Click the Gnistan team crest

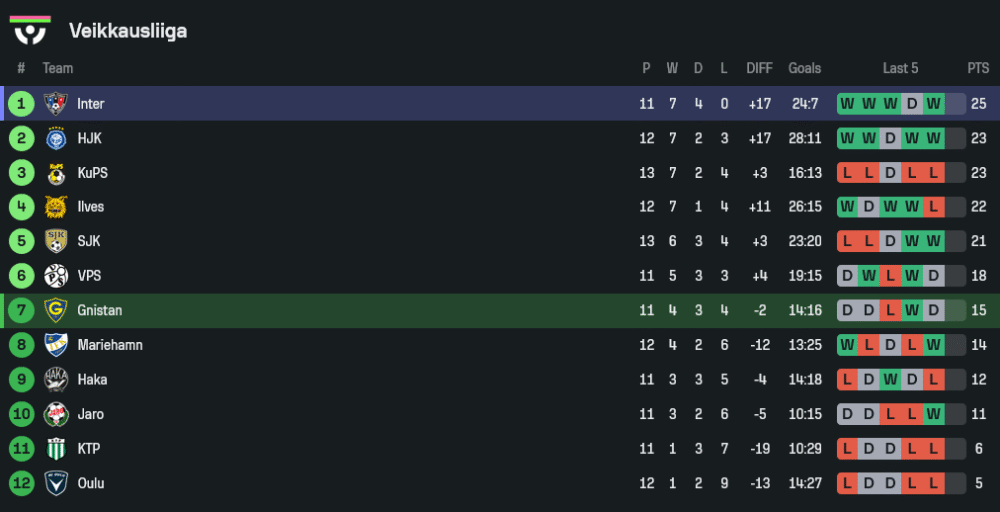click(x=55, y=310)
